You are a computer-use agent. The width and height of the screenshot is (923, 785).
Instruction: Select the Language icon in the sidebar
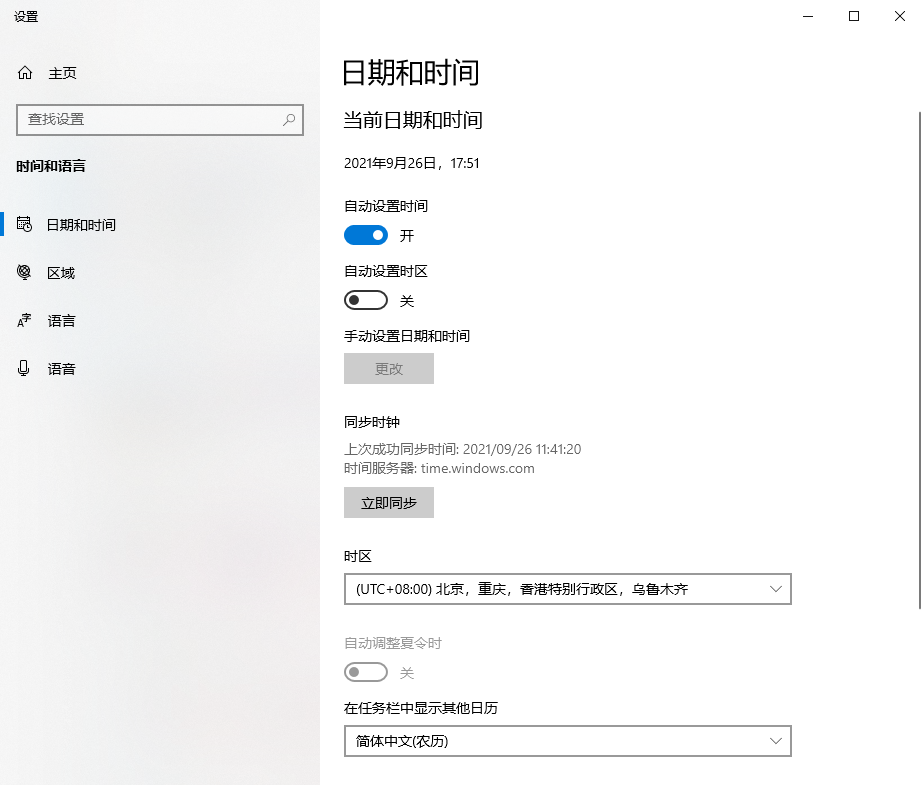coord(22,320)
